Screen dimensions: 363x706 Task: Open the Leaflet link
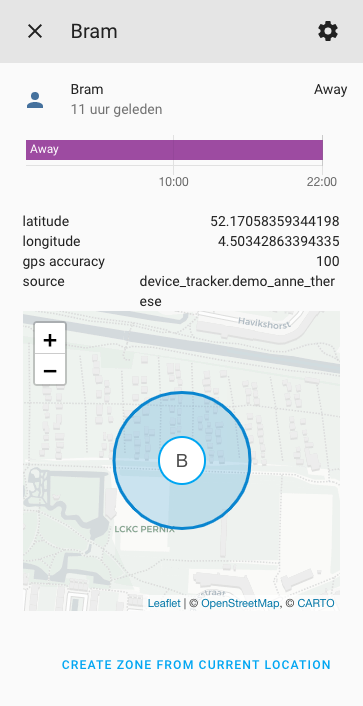point(164,603)
